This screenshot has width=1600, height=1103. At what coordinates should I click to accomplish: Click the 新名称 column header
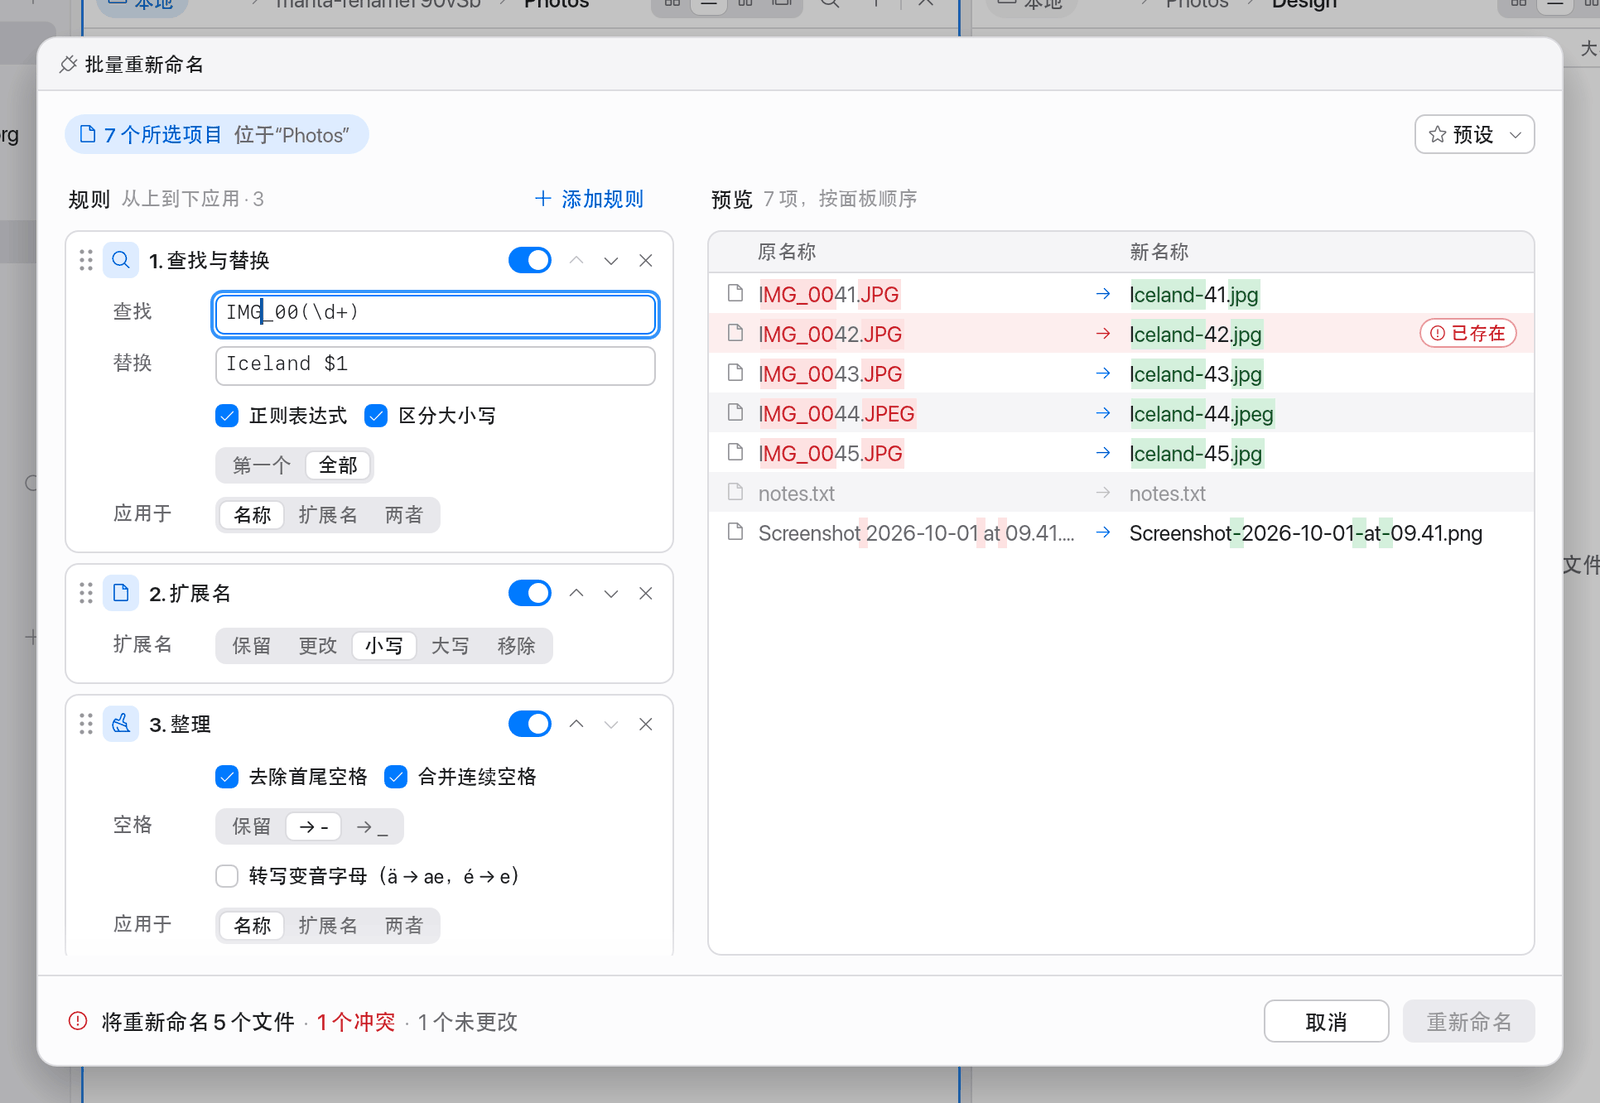click(x=1159, y=252)
